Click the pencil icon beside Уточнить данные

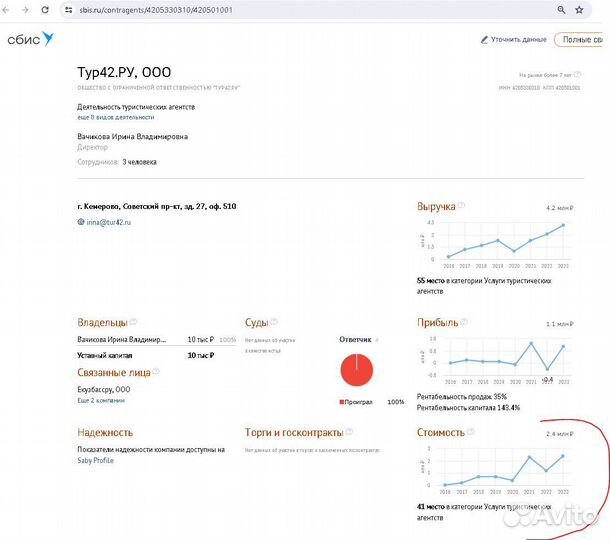[484, 40]
